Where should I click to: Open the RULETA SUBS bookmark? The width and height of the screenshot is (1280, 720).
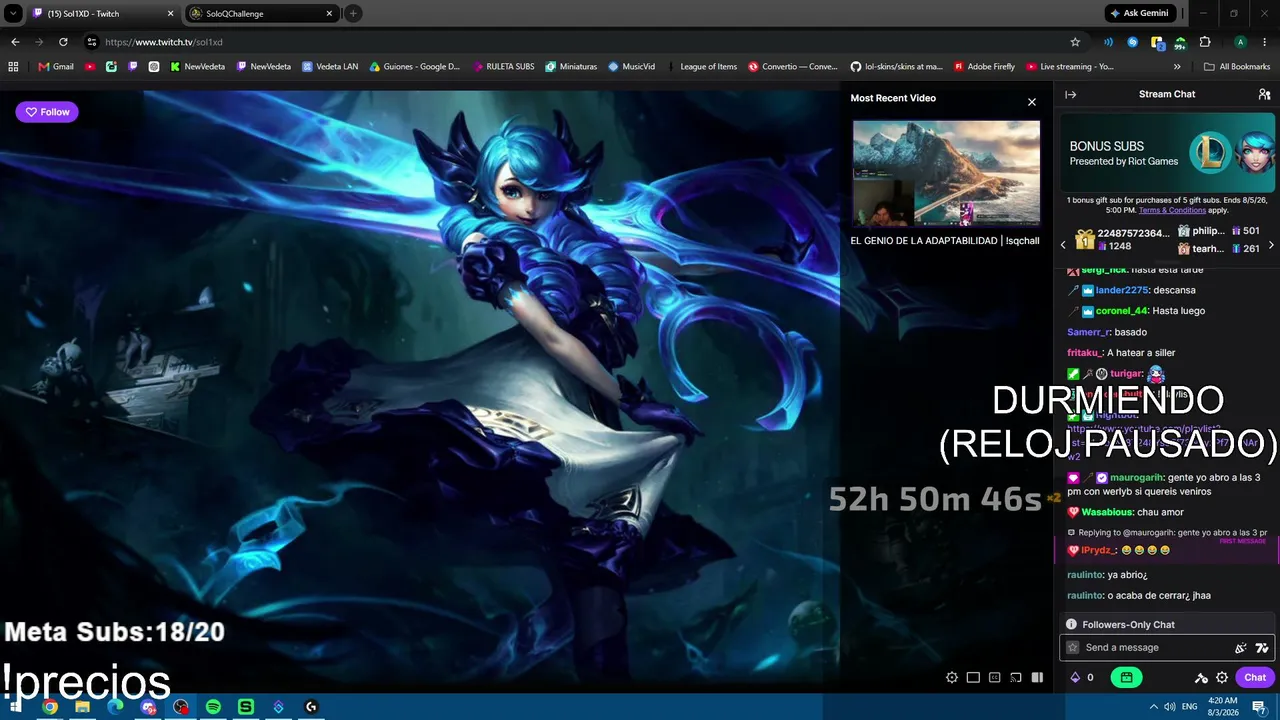(x=503, y=67)
